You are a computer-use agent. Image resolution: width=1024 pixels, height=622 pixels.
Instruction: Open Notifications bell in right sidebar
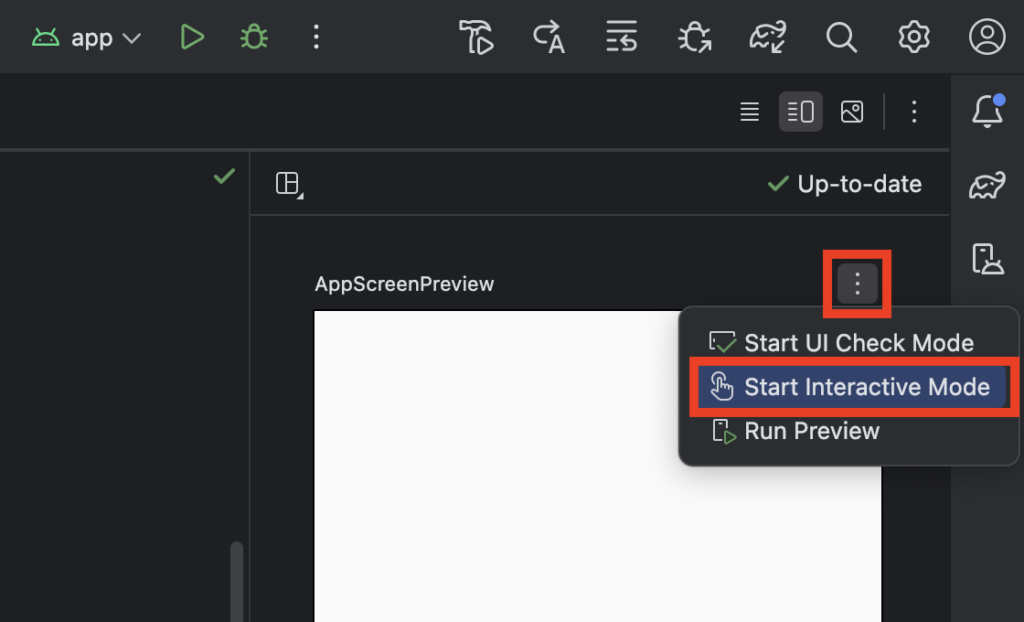987,112
